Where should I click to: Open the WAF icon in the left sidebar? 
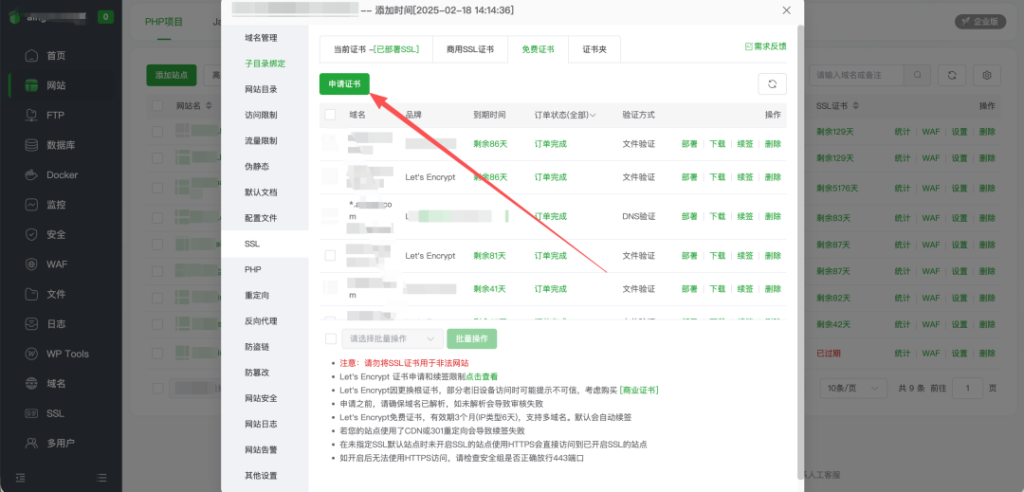31,265
